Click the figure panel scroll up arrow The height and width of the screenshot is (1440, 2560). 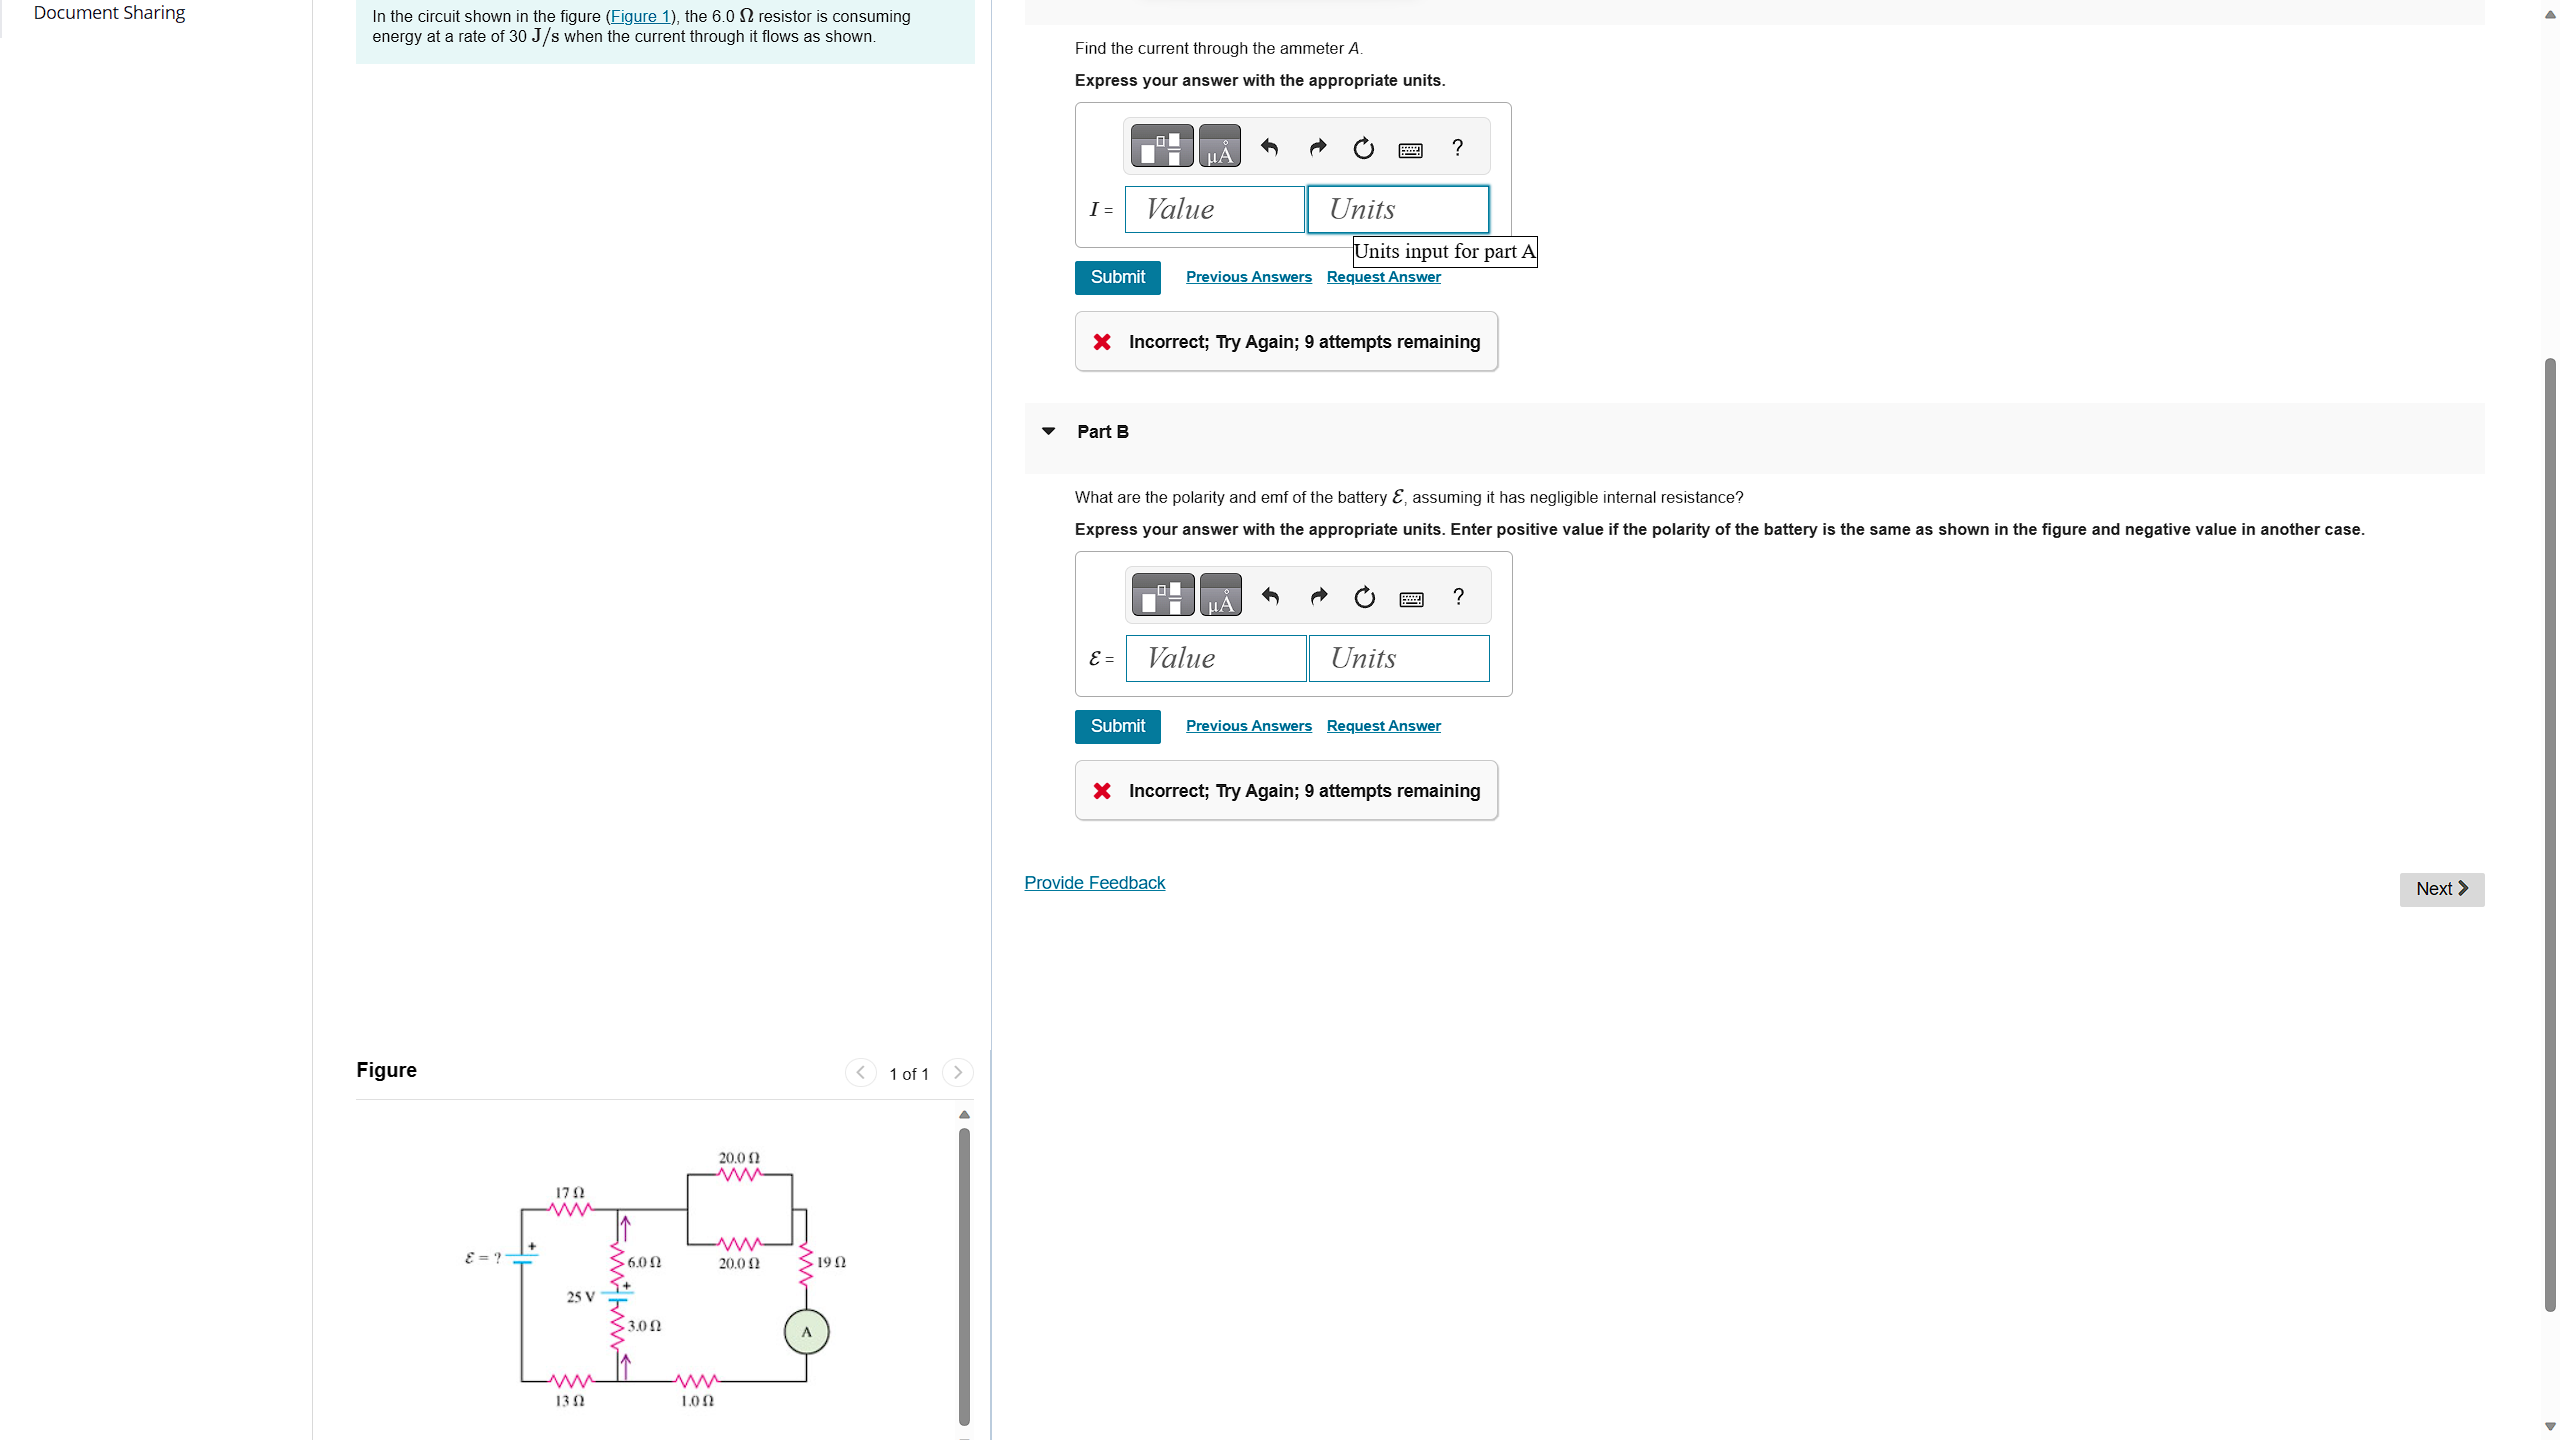pyautogui.click(x=964, y=1115)
